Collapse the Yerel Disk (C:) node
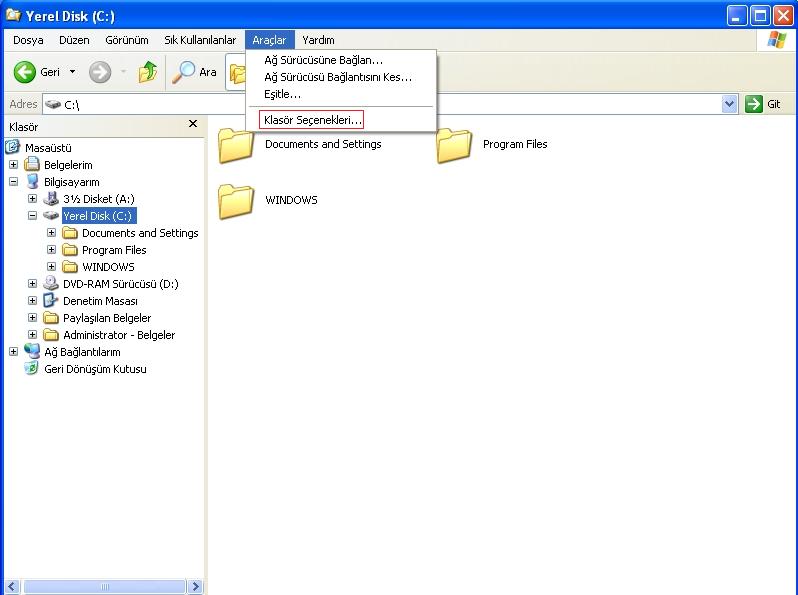 point(33,216)
